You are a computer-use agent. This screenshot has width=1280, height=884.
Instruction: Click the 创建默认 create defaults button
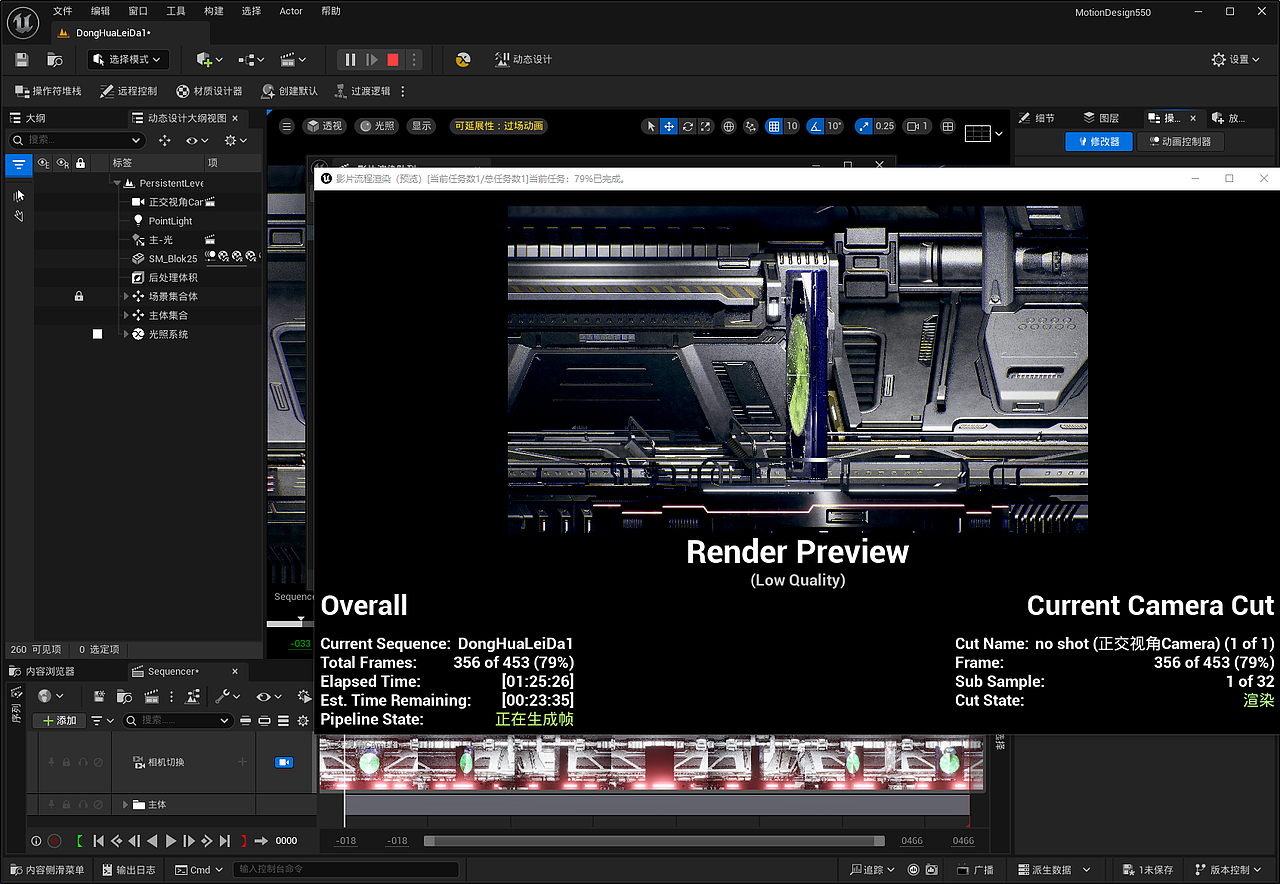(290, 91)
